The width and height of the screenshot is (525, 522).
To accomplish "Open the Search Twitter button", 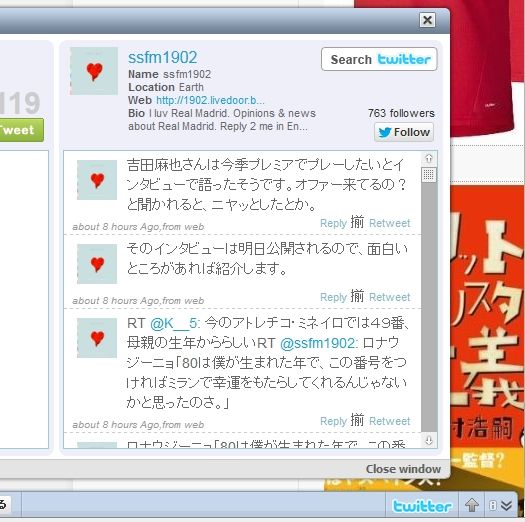I will coord(379,59).
